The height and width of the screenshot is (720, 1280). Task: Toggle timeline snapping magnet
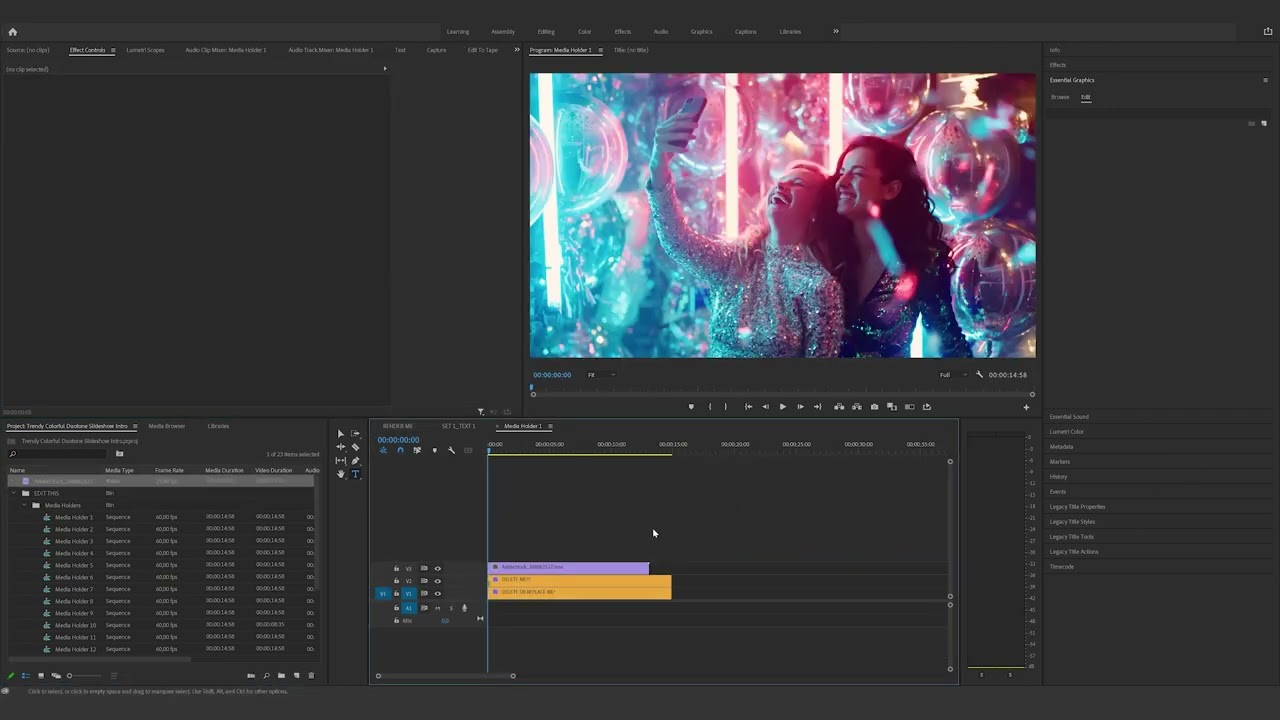click(400, 450)
